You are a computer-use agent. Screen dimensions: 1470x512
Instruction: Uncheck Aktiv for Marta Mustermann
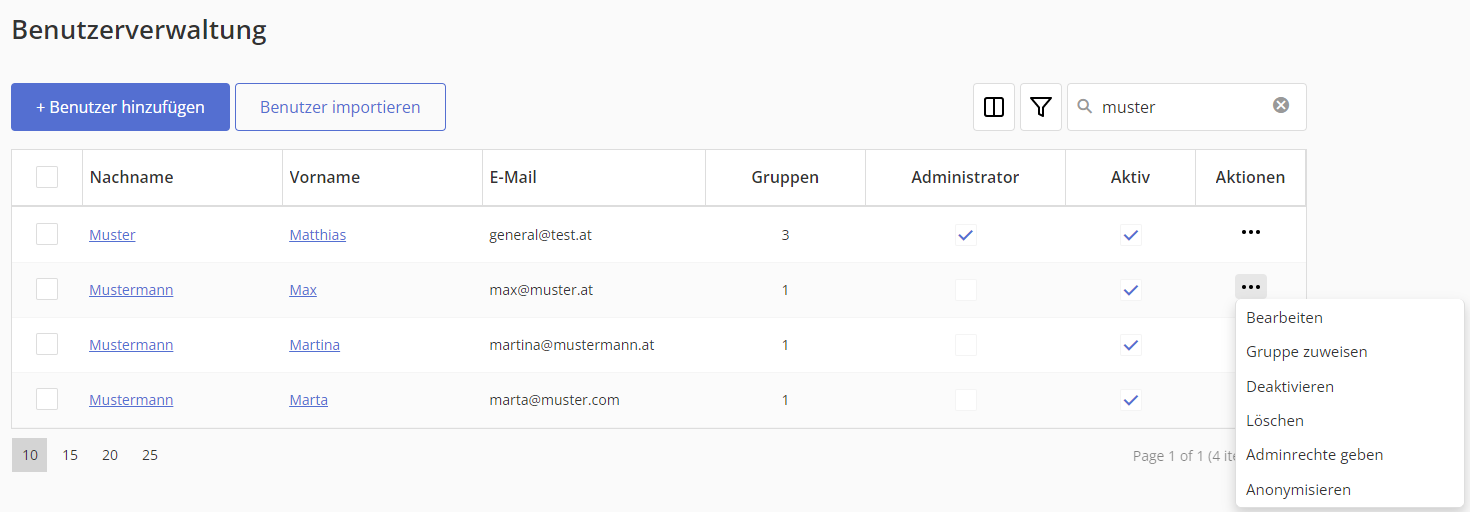(1130, 400)
